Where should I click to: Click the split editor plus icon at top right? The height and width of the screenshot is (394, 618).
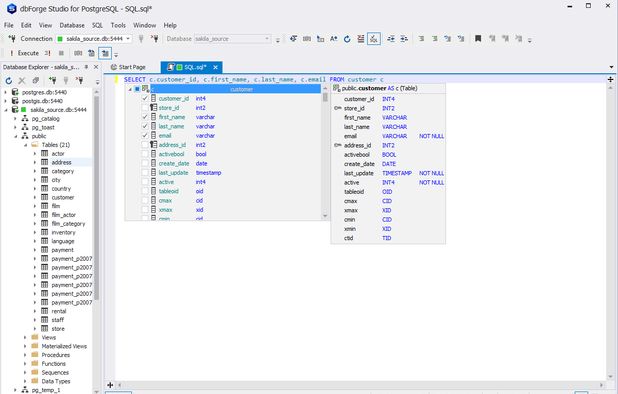point(611,79)
